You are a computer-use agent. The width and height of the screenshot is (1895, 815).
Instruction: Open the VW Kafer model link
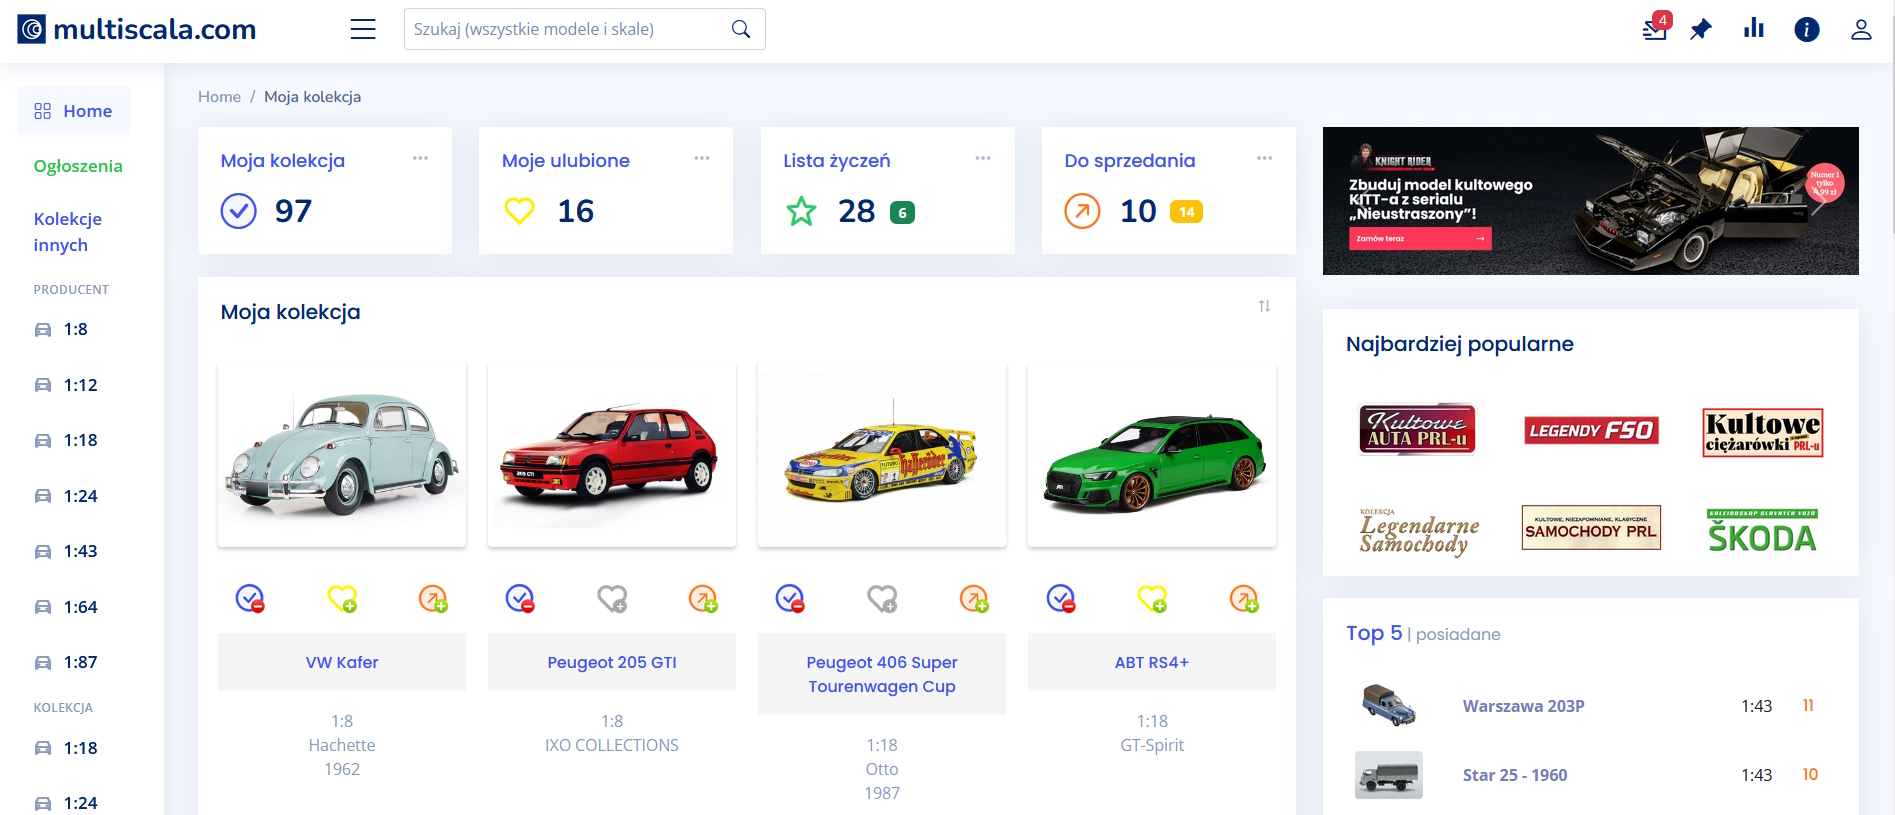(342, 662)
